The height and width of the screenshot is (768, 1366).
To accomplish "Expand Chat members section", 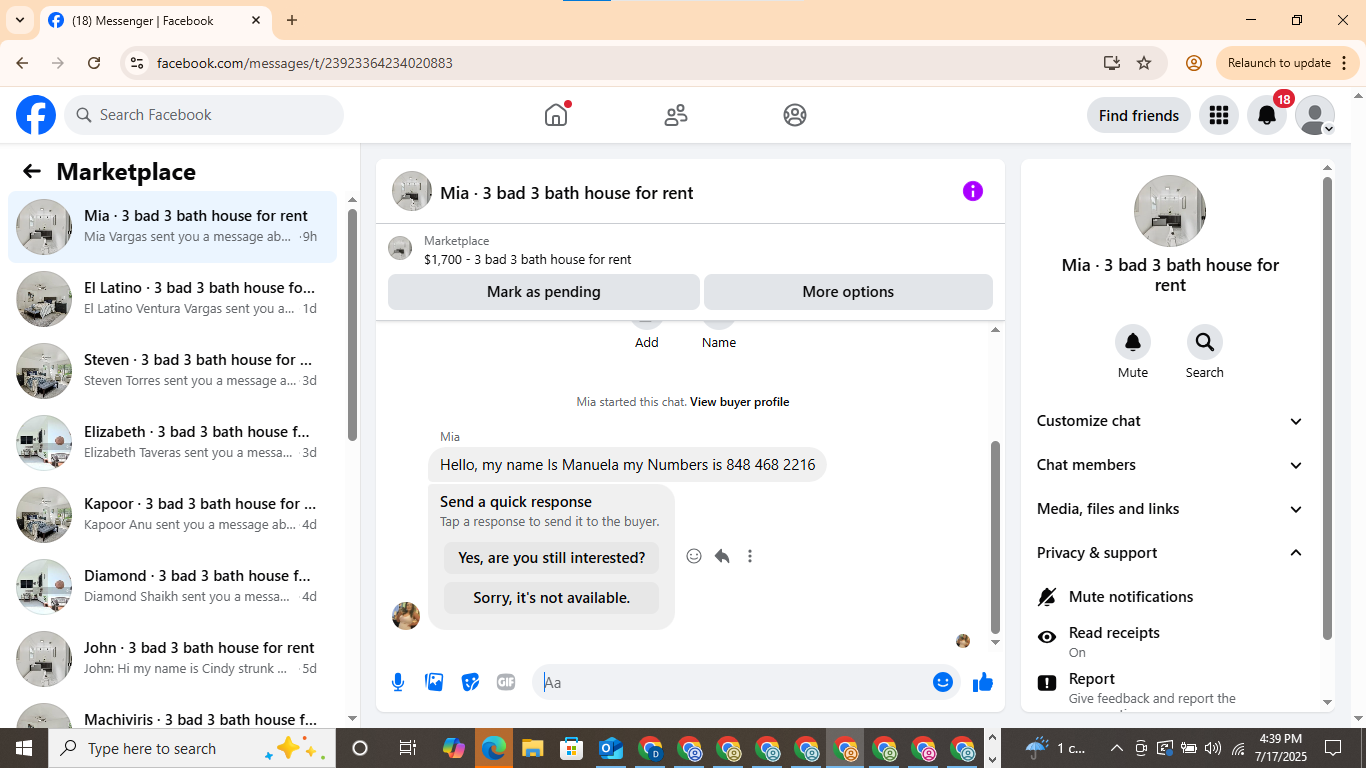I will (1170, 465).
